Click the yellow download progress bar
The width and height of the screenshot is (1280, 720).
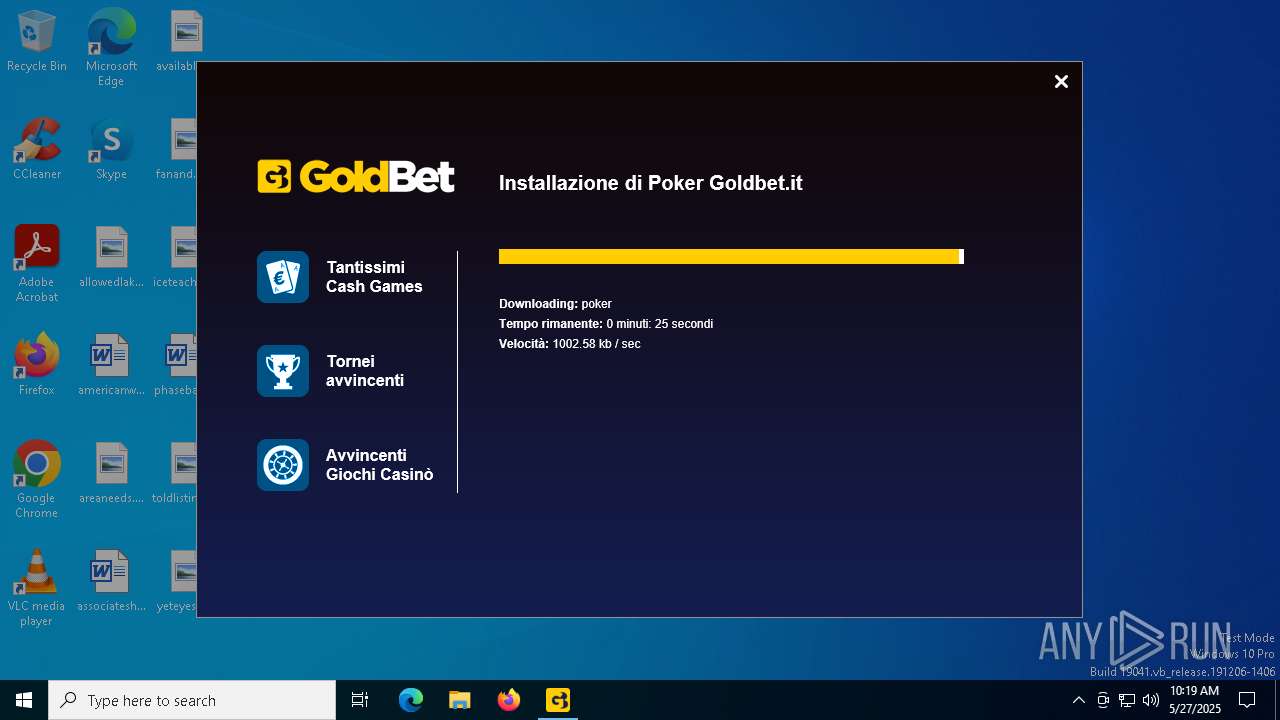point(731,257)
